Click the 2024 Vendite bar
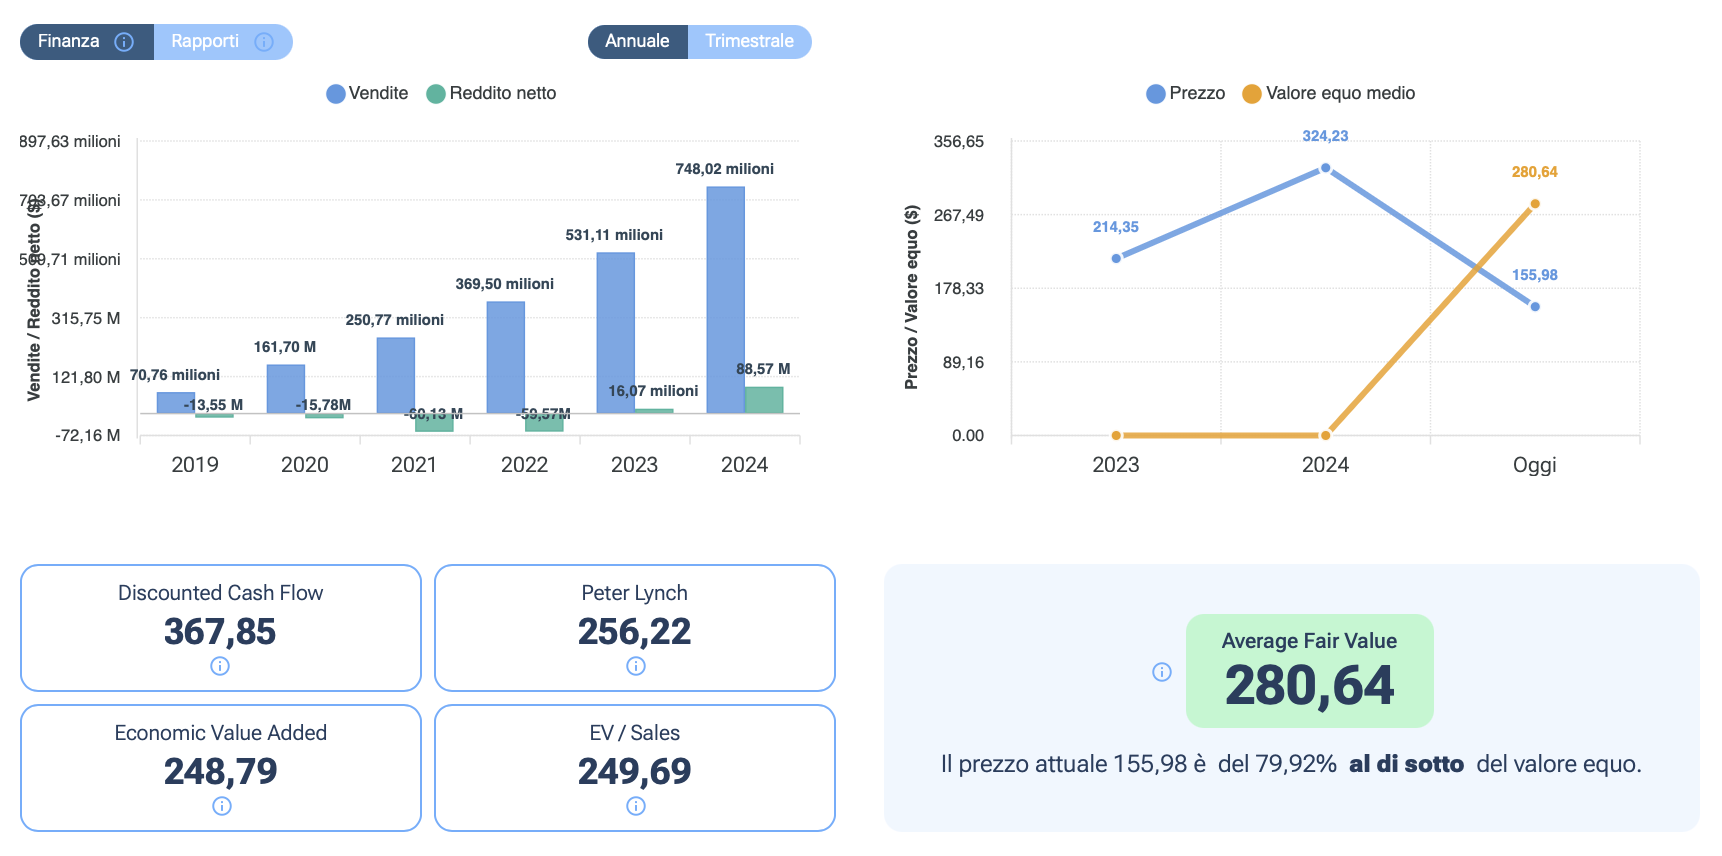Viewport: 1722px width, 856px height. coord(725,300)
